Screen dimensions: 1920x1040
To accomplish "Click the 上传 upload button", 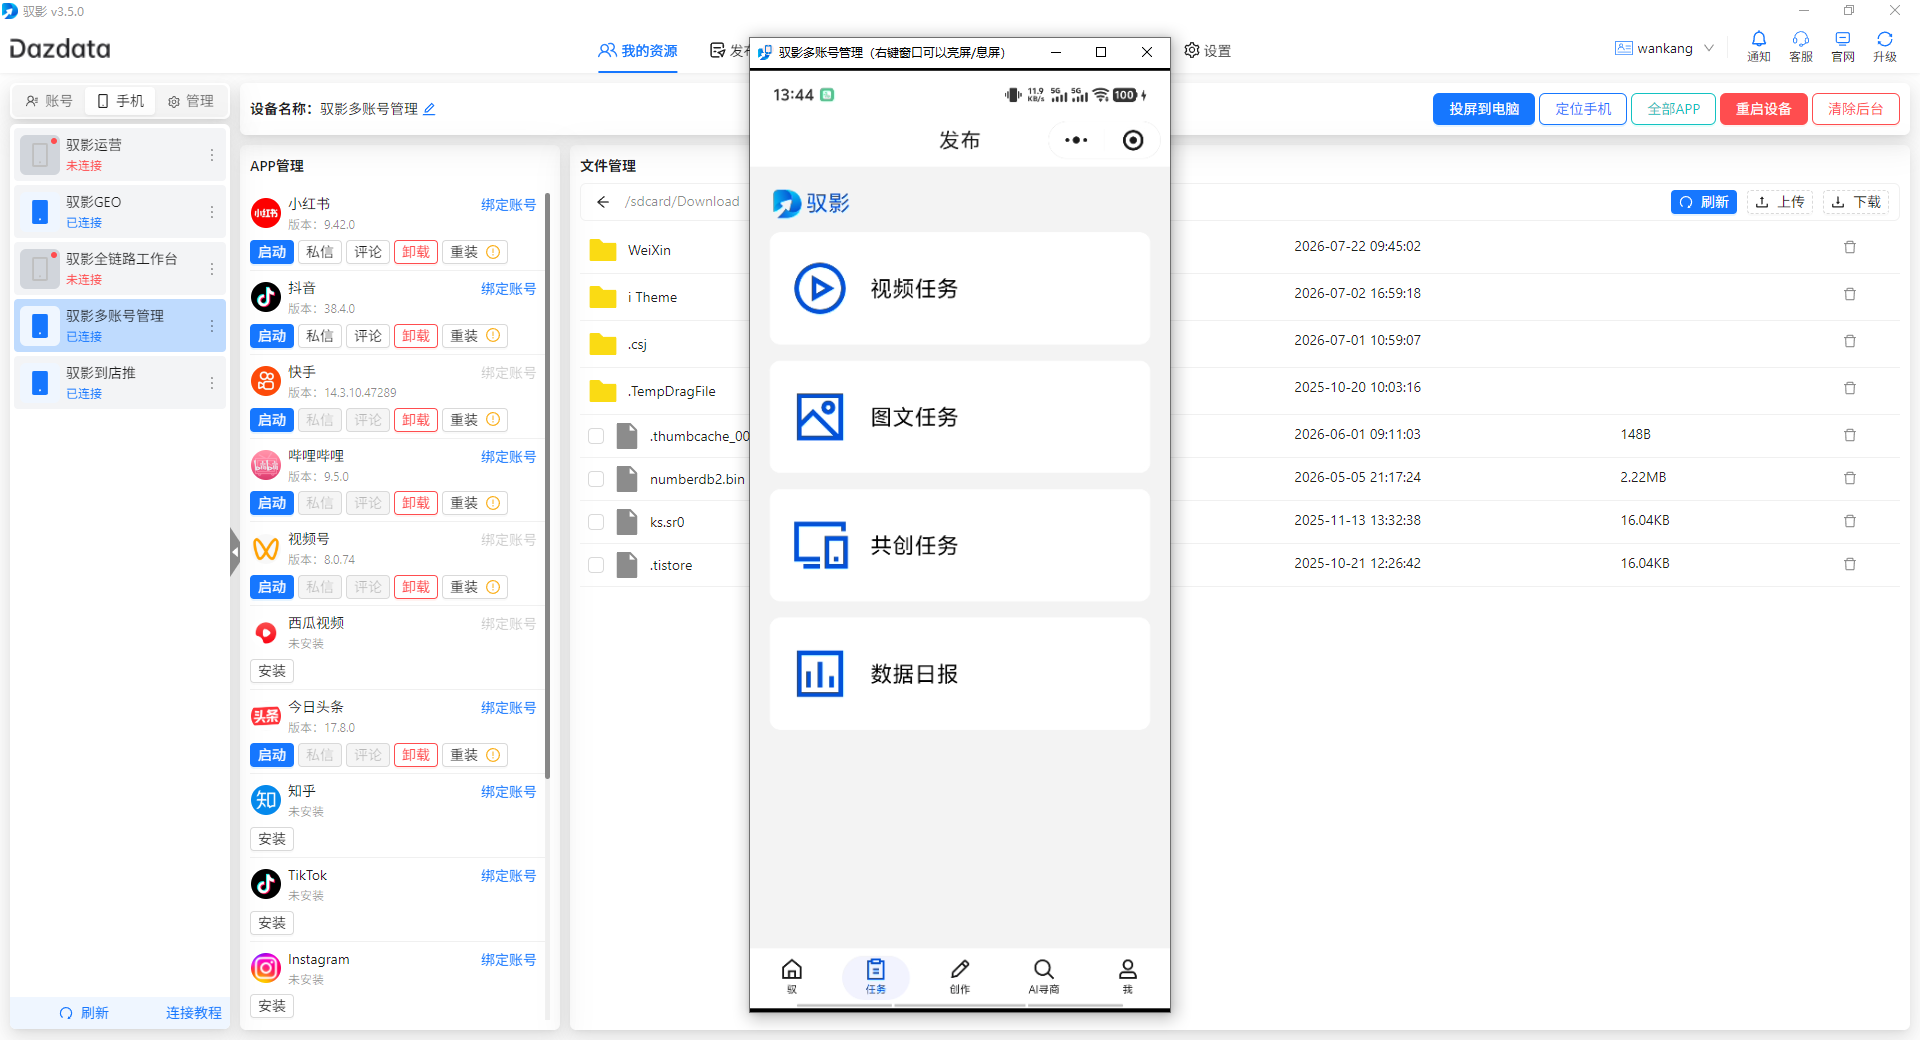I will (x=1780, y=202).
